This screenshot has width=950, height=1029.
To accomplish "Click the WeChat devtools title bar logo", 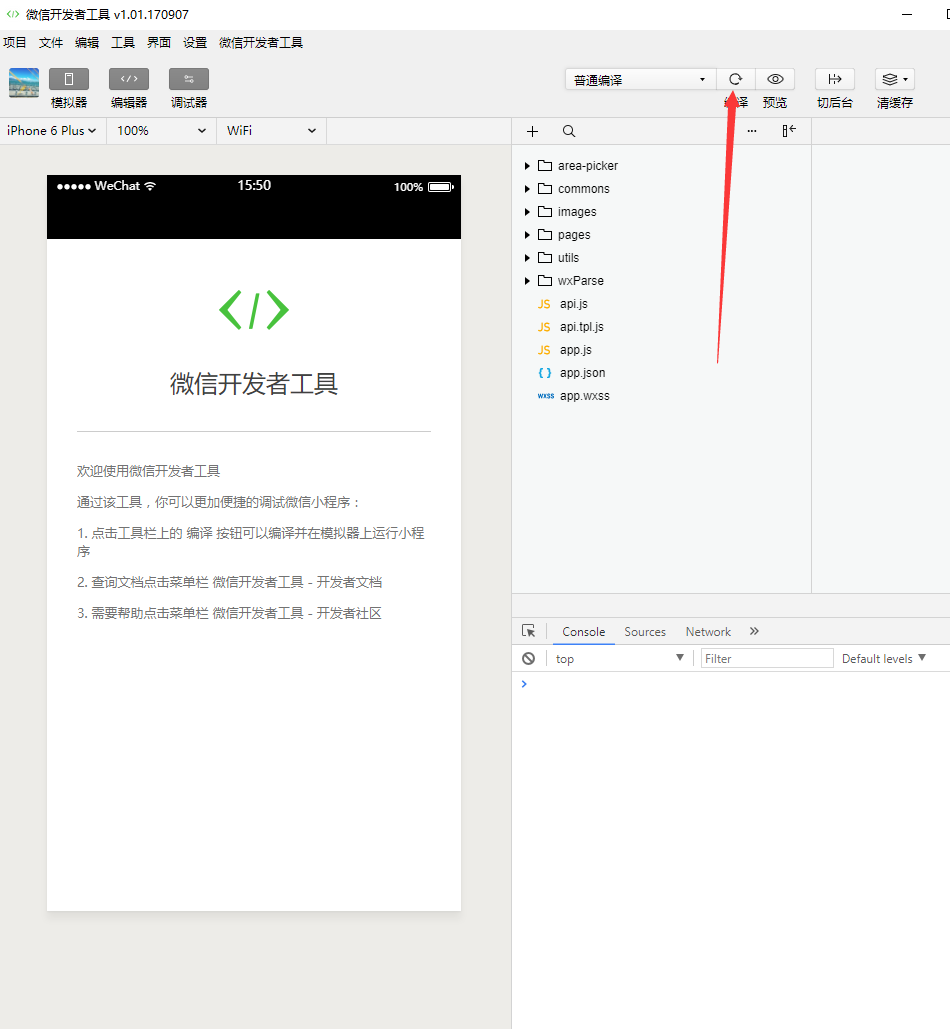I will pyautogui.click(x=12, y=14).
